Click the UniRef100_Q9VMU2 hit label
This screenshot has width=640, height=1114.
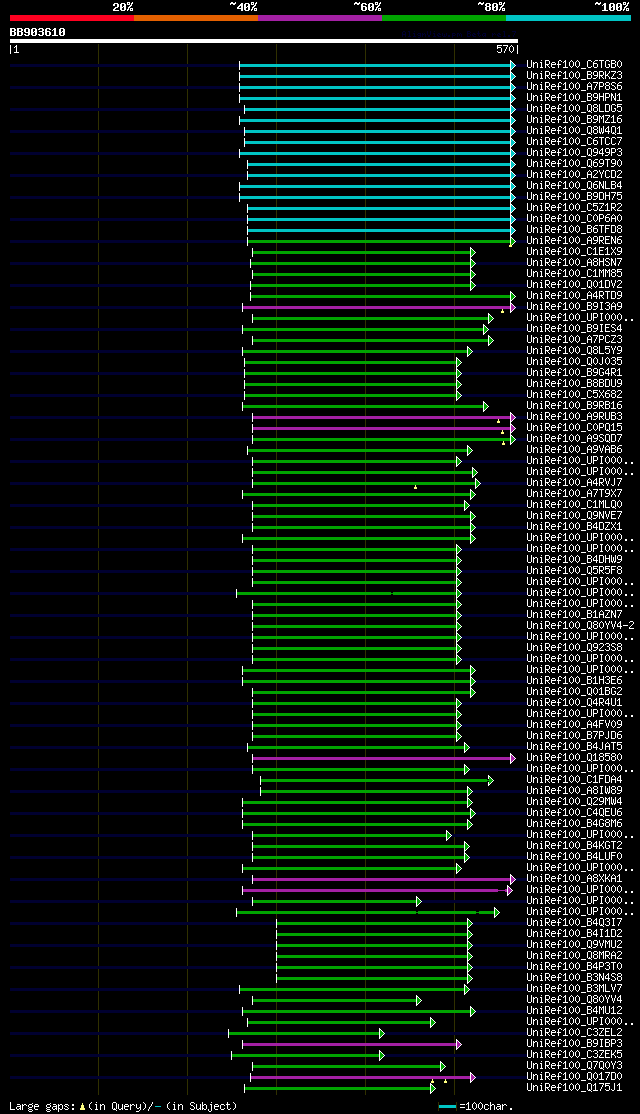(x=575, y=946)
